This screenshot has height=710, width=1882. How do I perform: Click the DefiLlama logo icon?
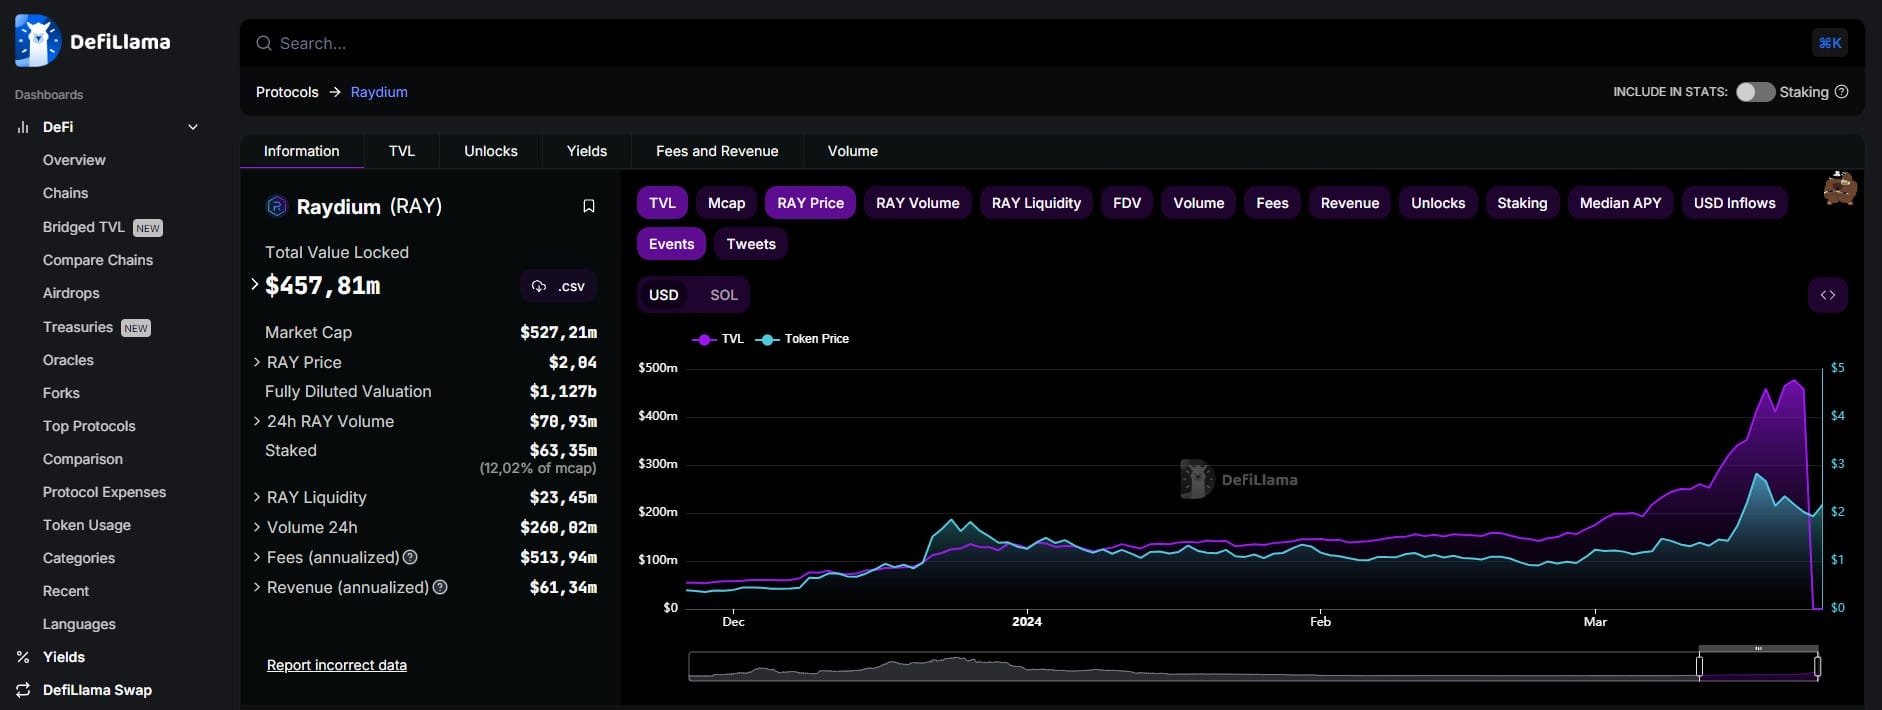click(x=37, y=41)
